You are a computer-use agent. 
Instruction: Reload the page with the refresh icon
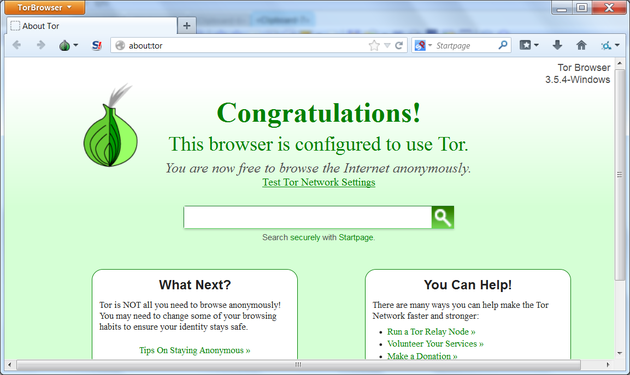(399, 45)
